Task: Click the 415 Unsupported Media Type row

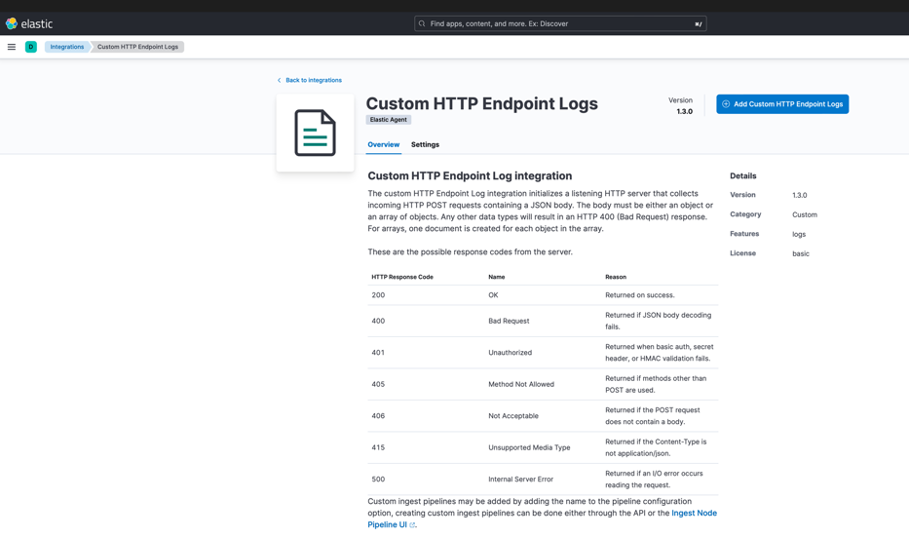Action: pyautogui.click(x=543, y=448)
